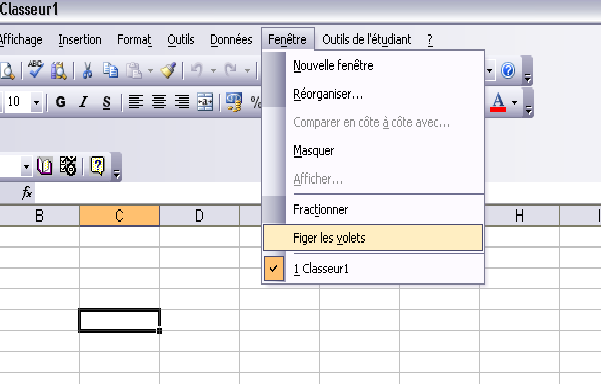The height and width of the screenshot is (384, 601).
Task: Choose Nouvelle fenêtre menu entry
Action: (373, 65)
